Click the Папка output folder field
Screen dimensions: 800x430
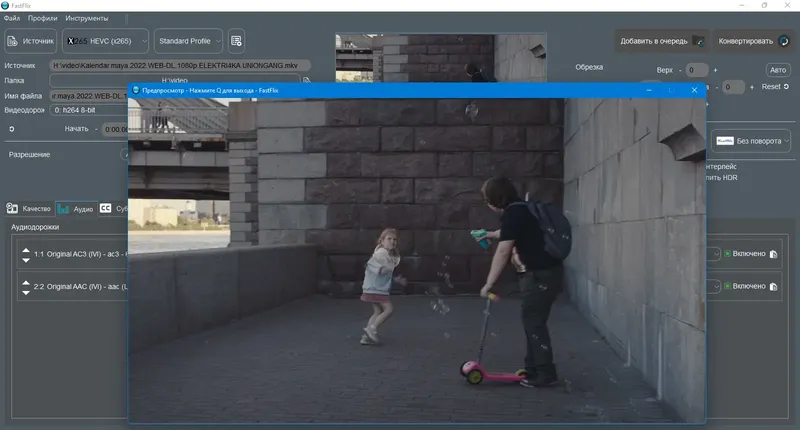click(174, 80)
